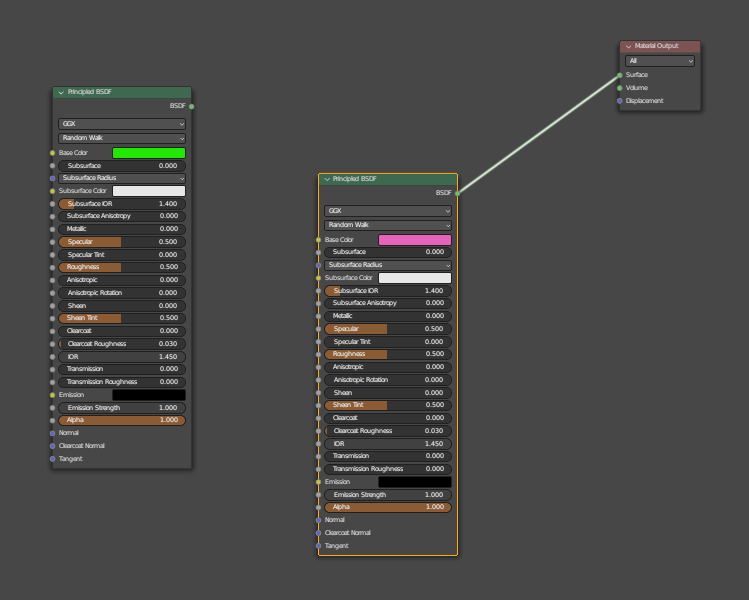749x600 pixels.
Task: Click the Displacement input socket
Action: point(620,101)
